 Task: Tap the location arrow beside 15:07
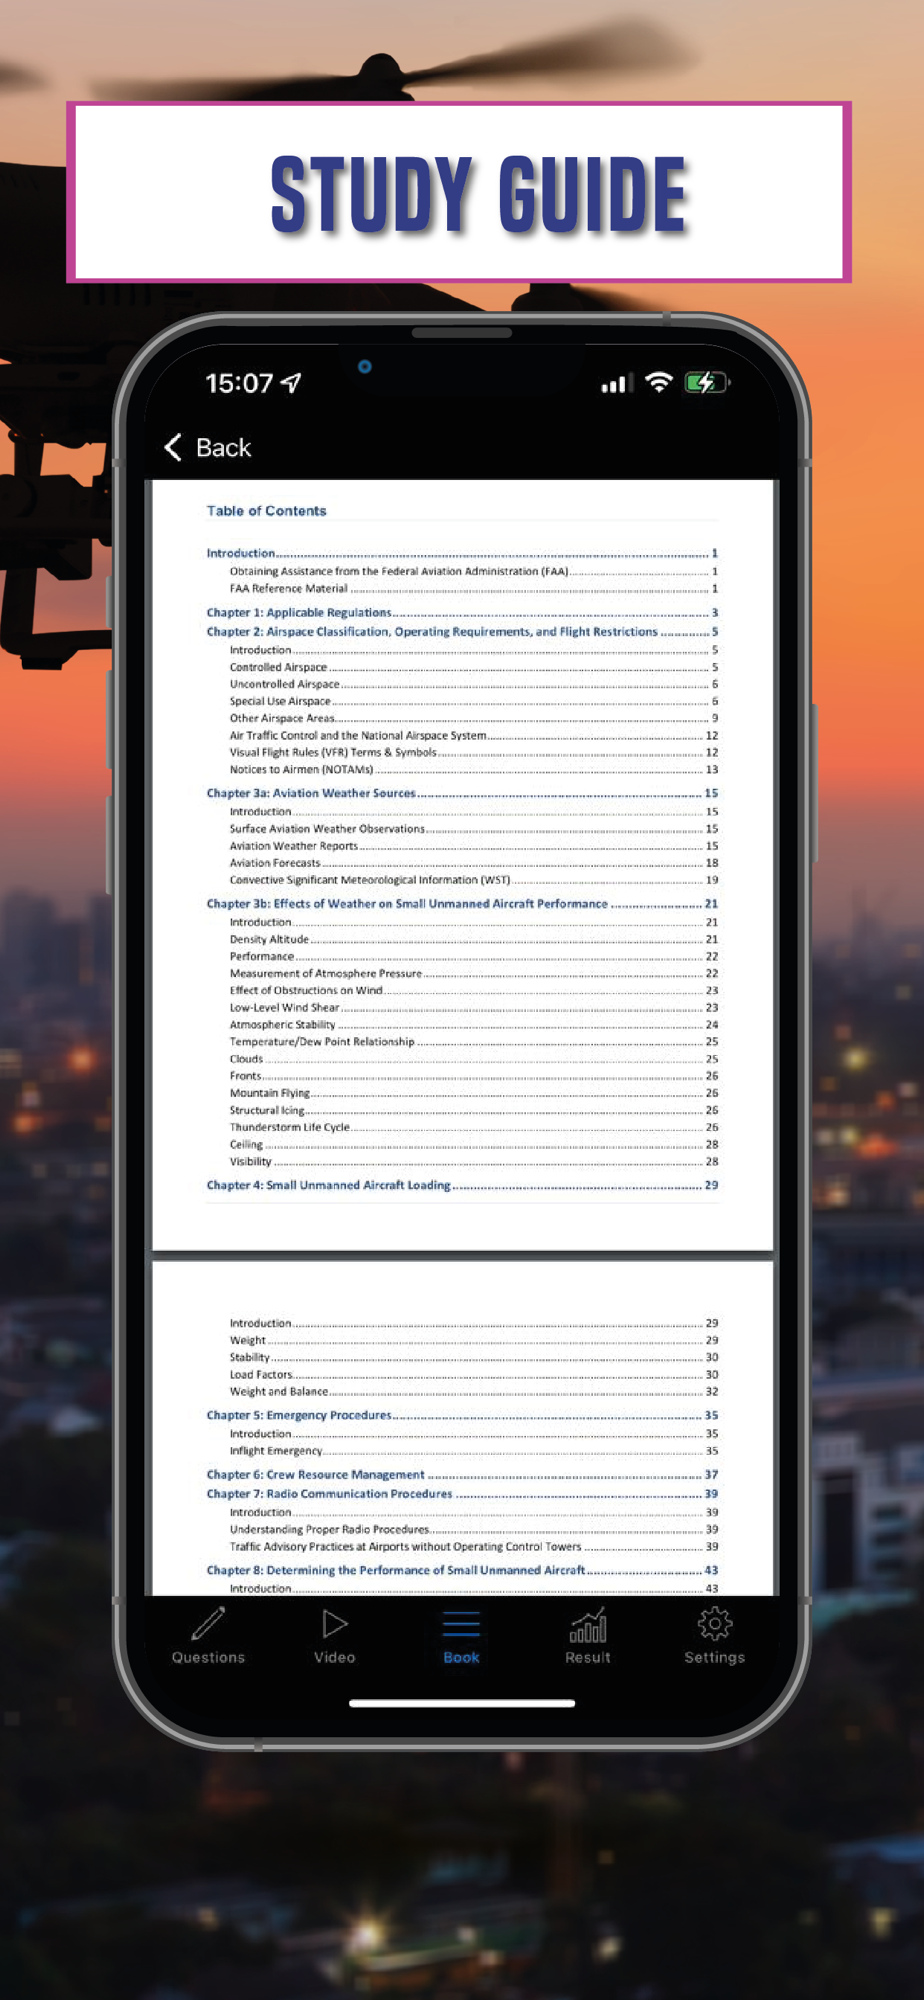(x=291, y=383)
